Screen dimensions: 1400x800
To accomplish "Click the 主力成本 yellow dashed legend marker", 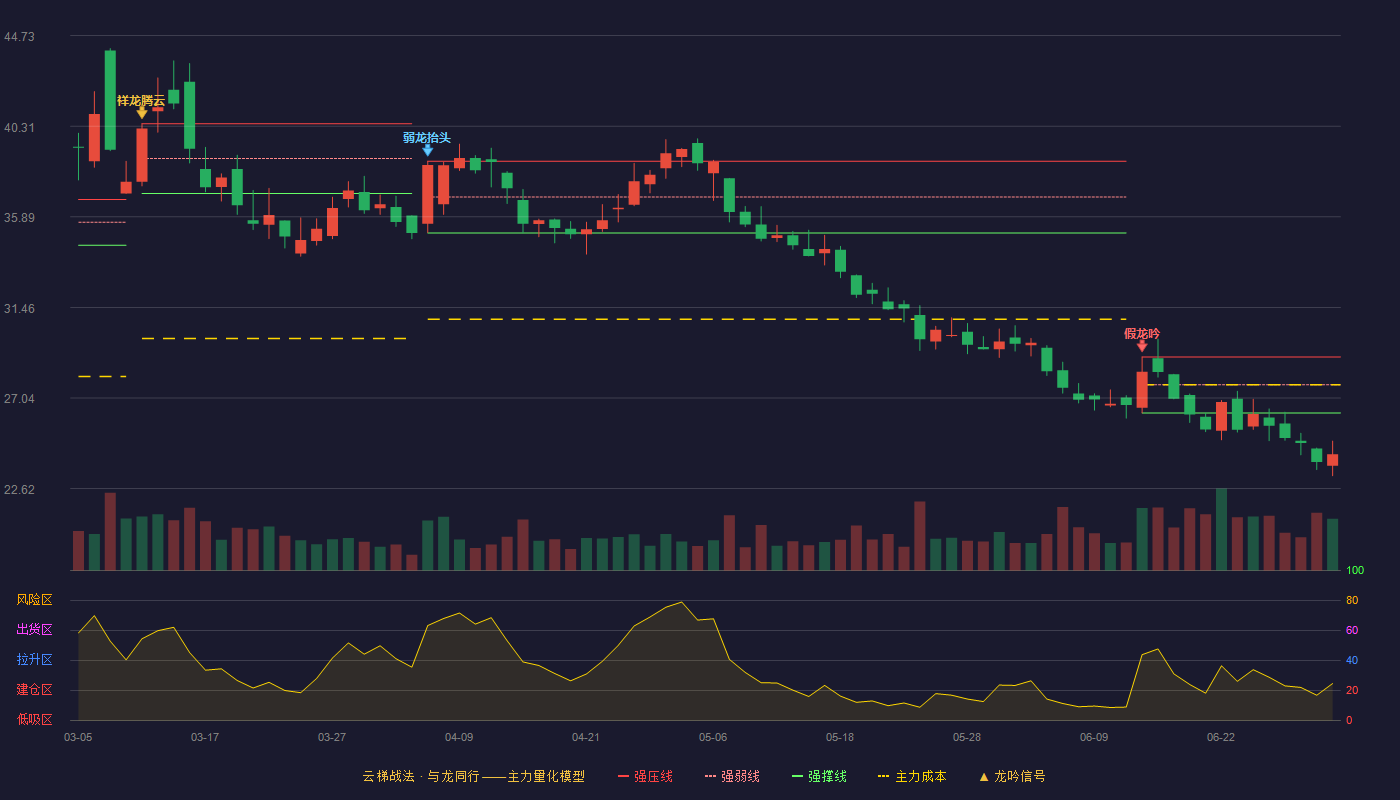I will [884, 776].
